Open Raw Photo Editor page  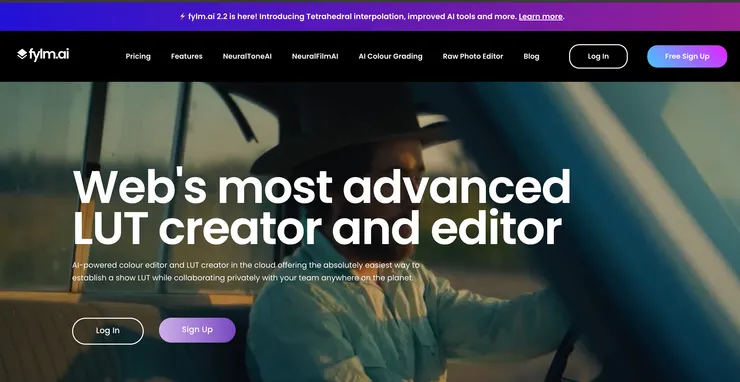click(x=473, y=56)
